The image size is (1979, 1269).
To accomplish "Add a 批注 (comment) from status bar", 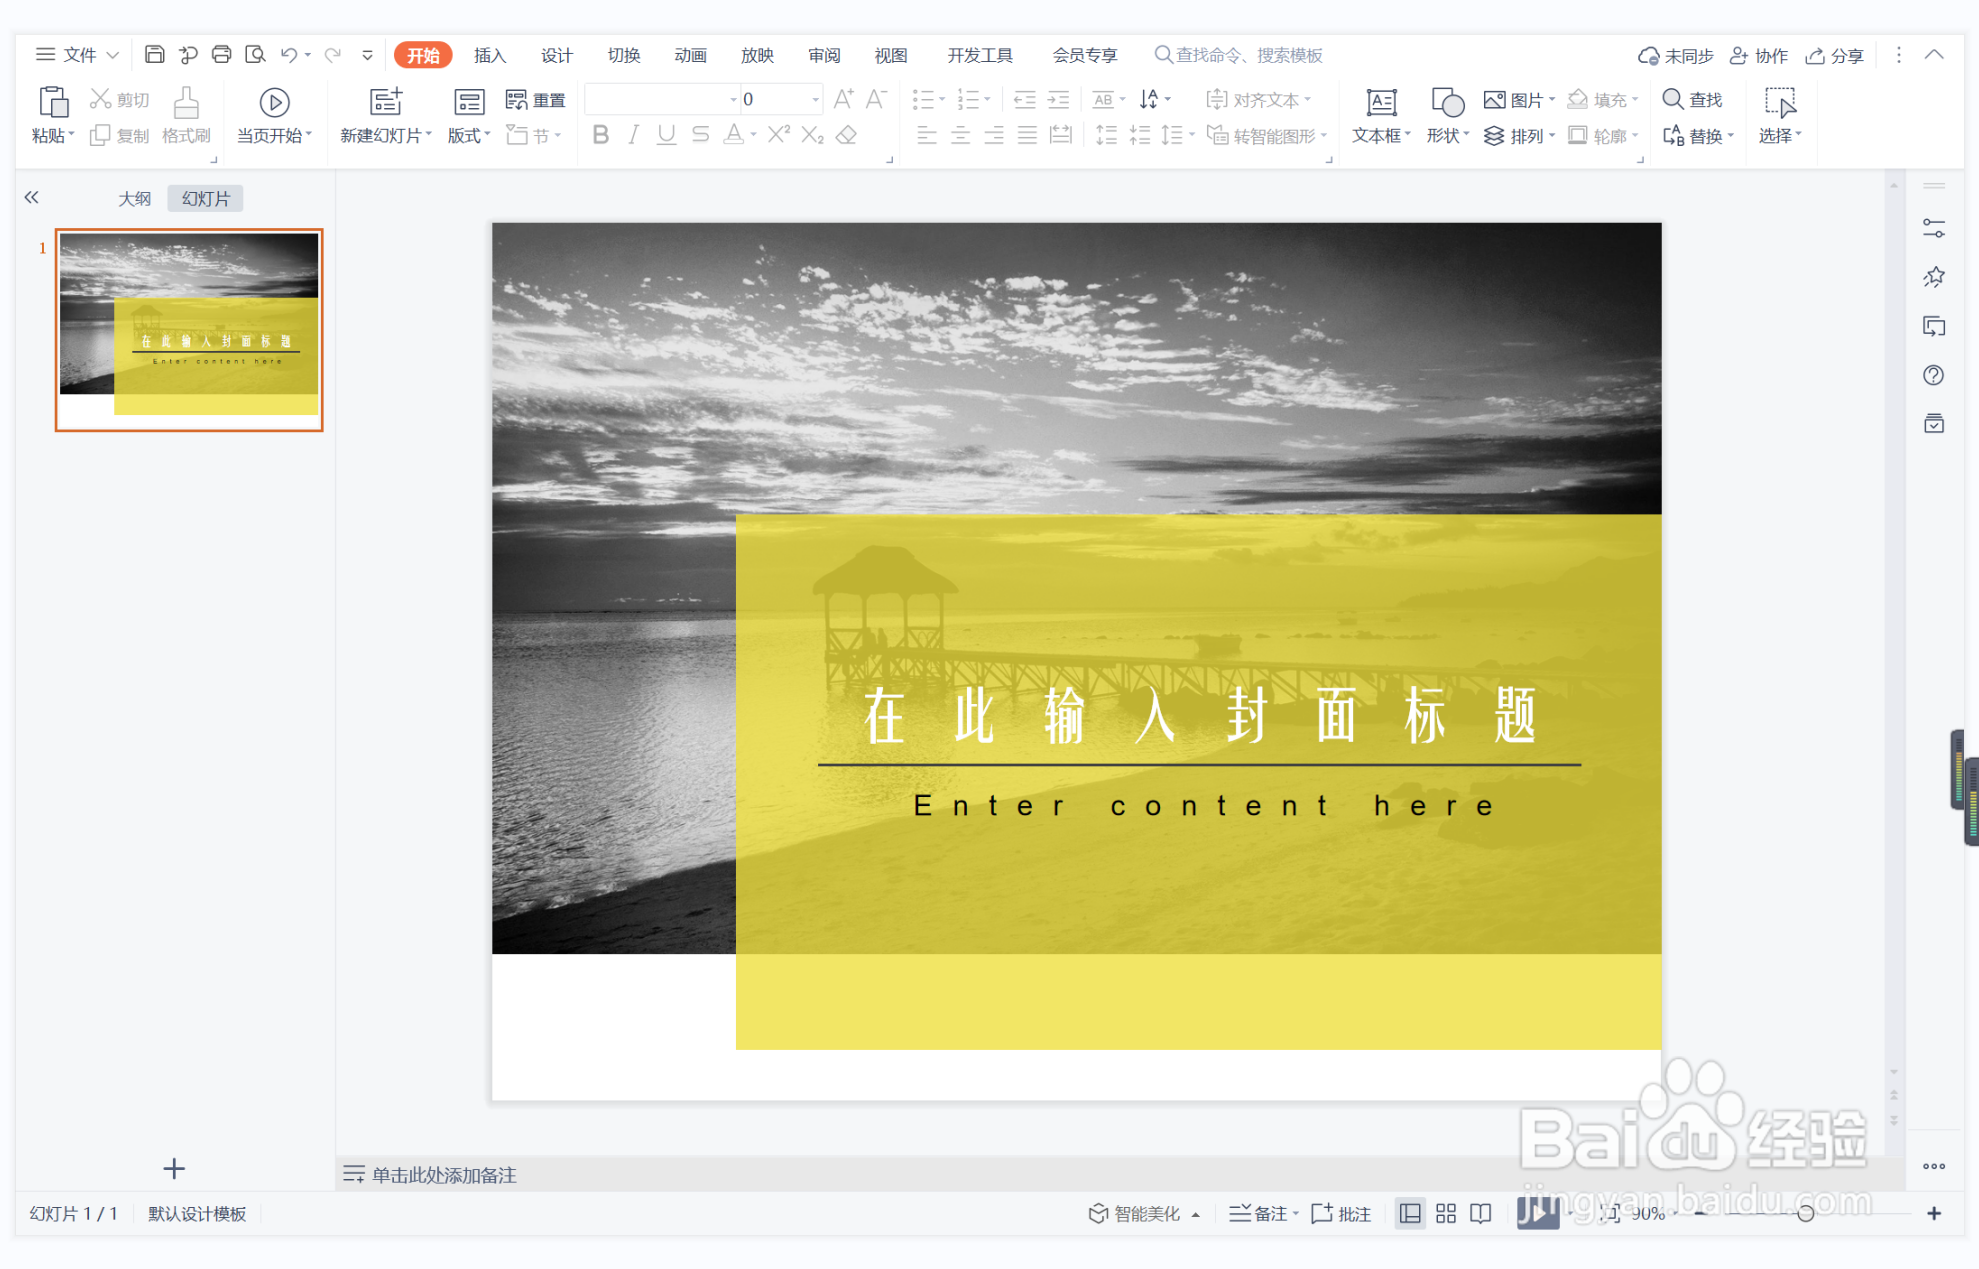I will [1341, 1213].
